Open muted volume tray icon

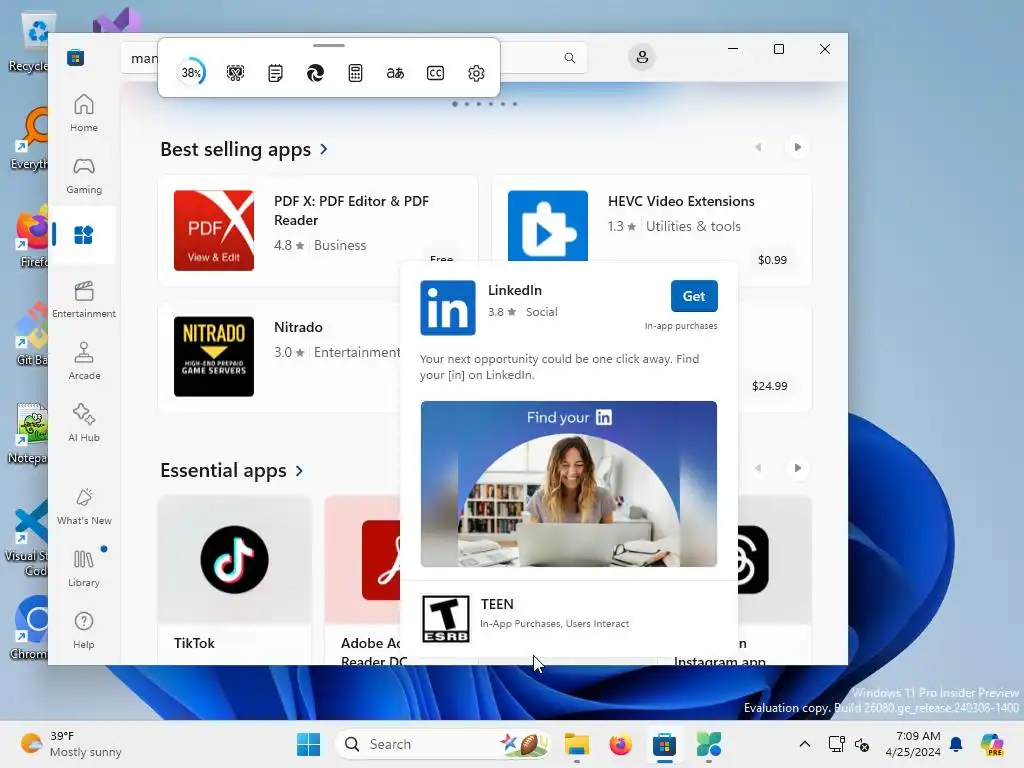pyautogui.click(x=862, y=744)
